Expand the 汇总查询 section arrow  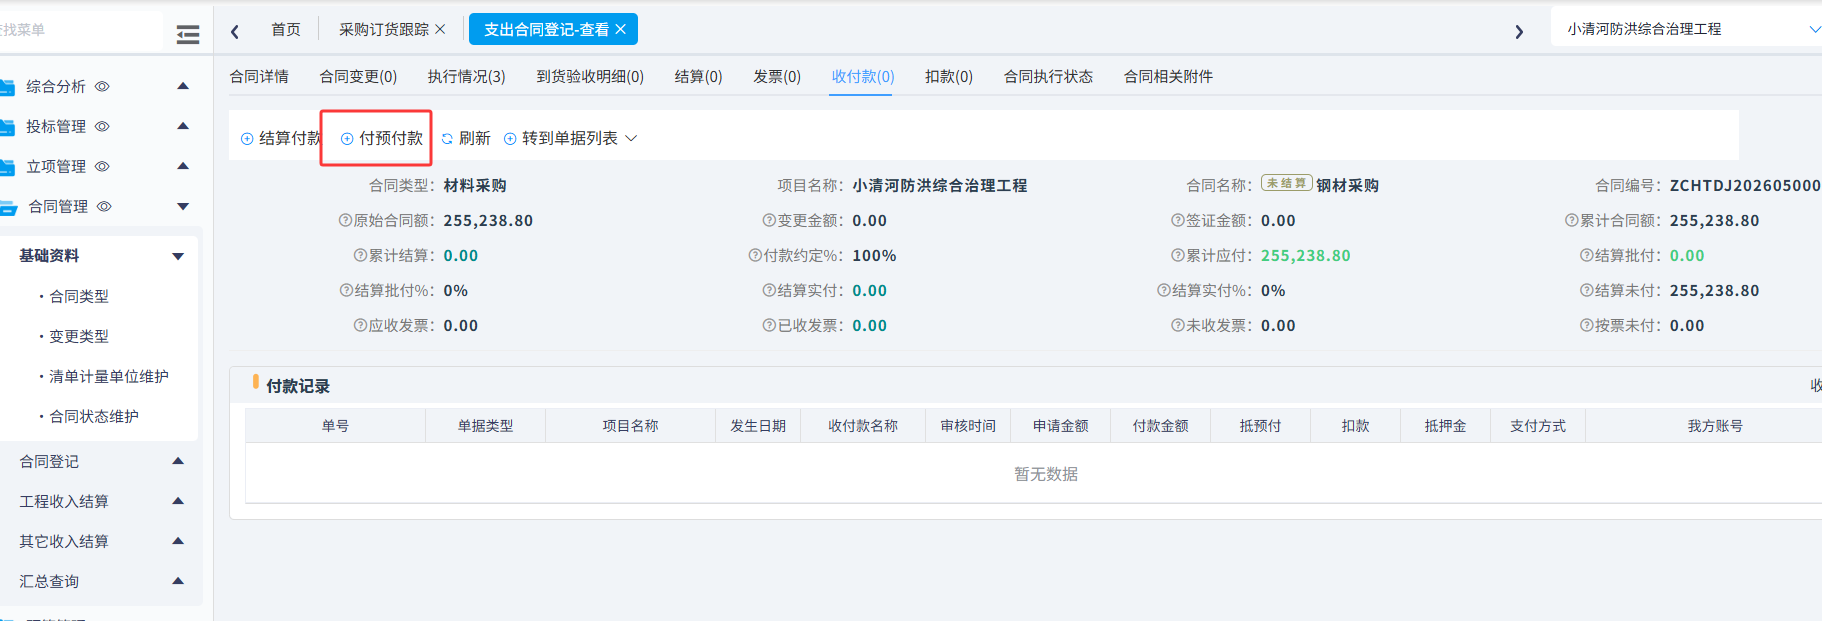click(178, 581)
